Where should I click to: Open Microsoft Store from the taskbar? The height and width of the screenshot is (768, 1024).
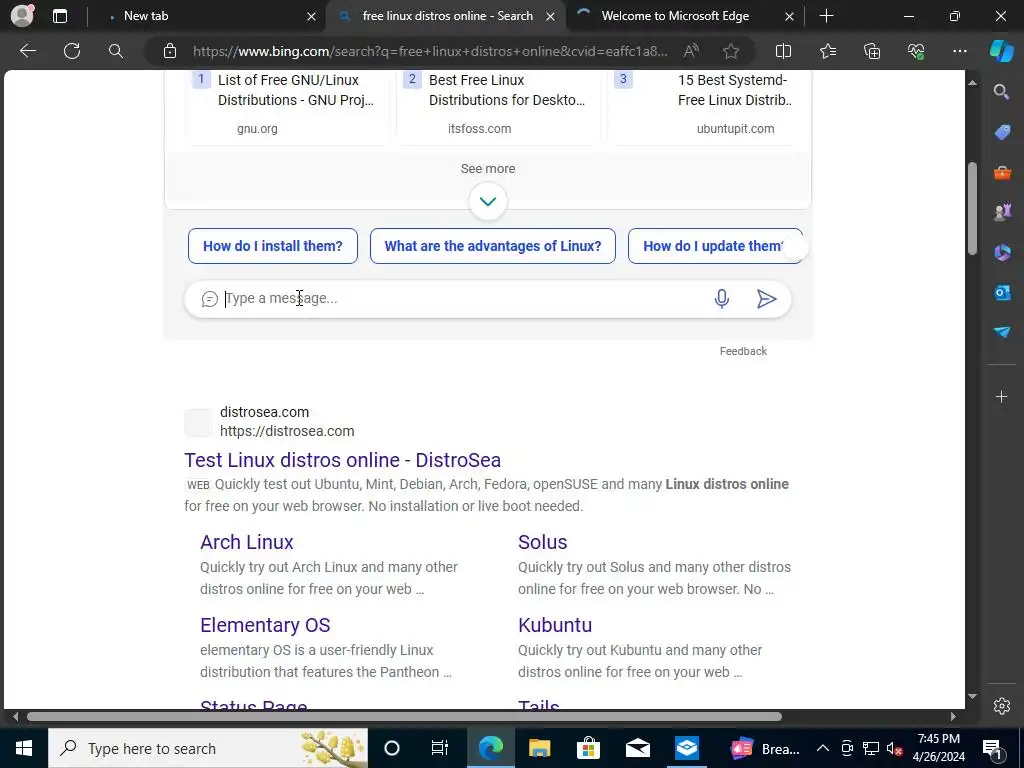pyautogui.click(x=588, y=748)
